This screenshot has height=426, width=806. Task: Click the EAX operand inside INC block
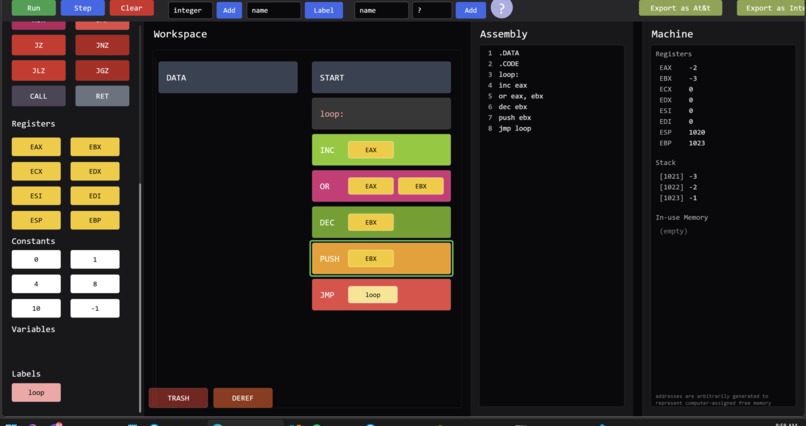(371, 150)
